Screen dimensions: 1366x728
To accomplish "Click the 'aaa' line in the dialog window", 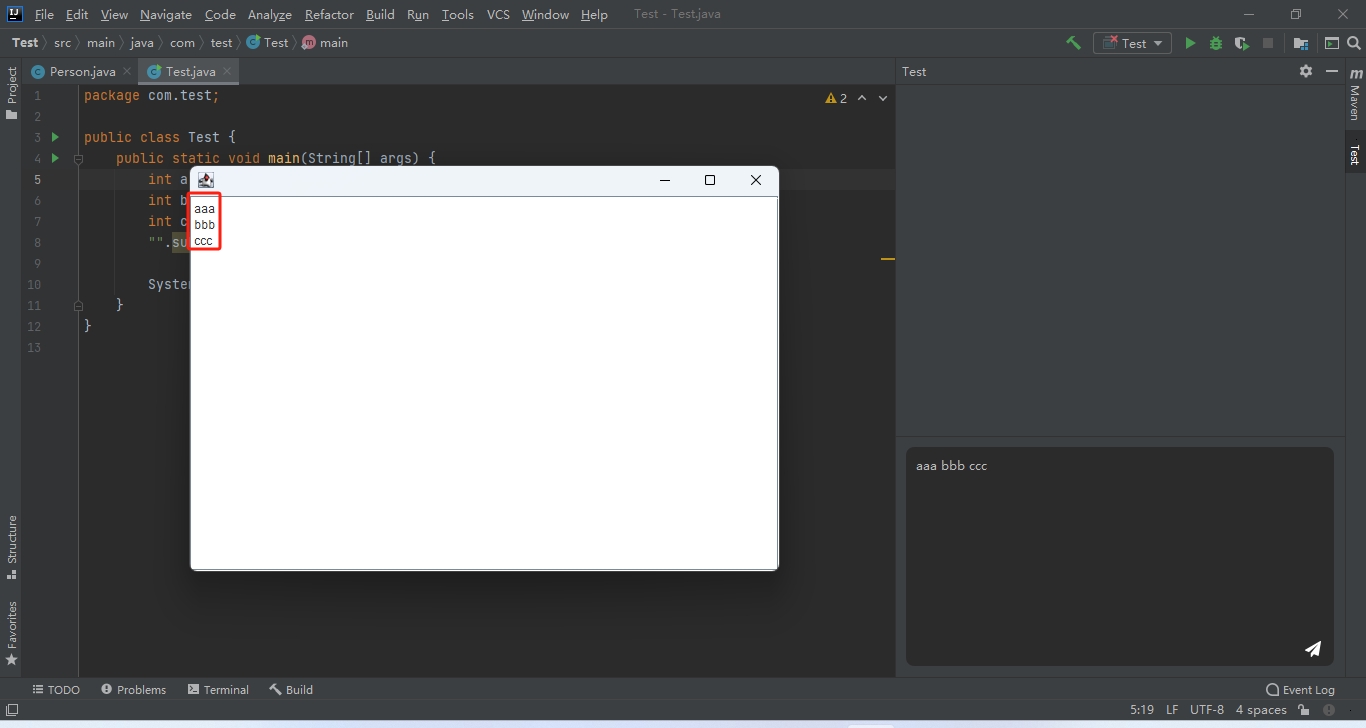I will (x=204, y=209).
